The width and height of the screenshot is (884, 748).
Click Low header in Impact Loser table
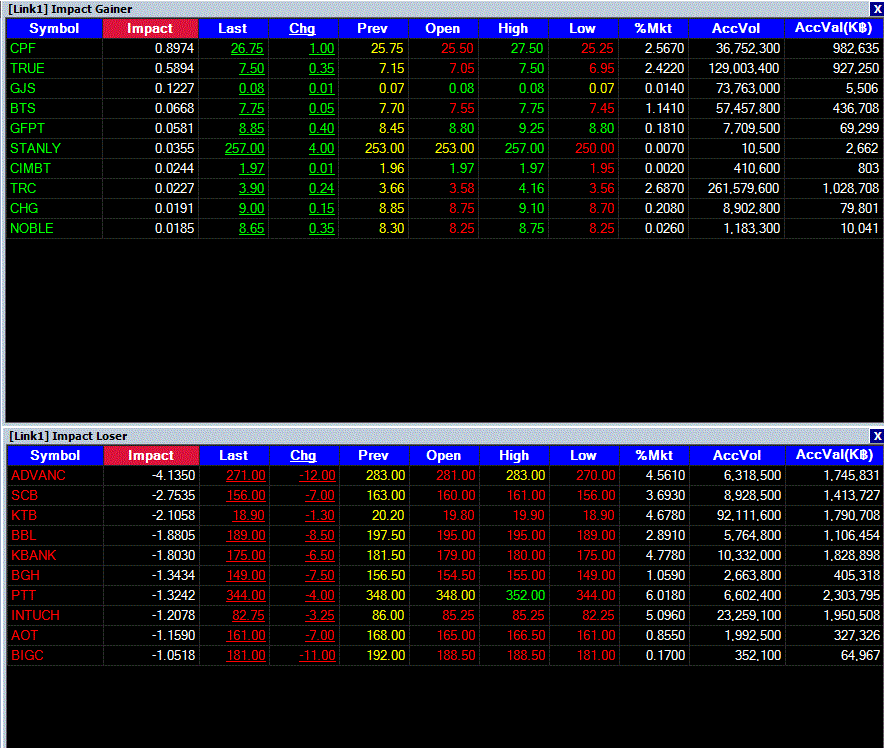coord(584,455)
